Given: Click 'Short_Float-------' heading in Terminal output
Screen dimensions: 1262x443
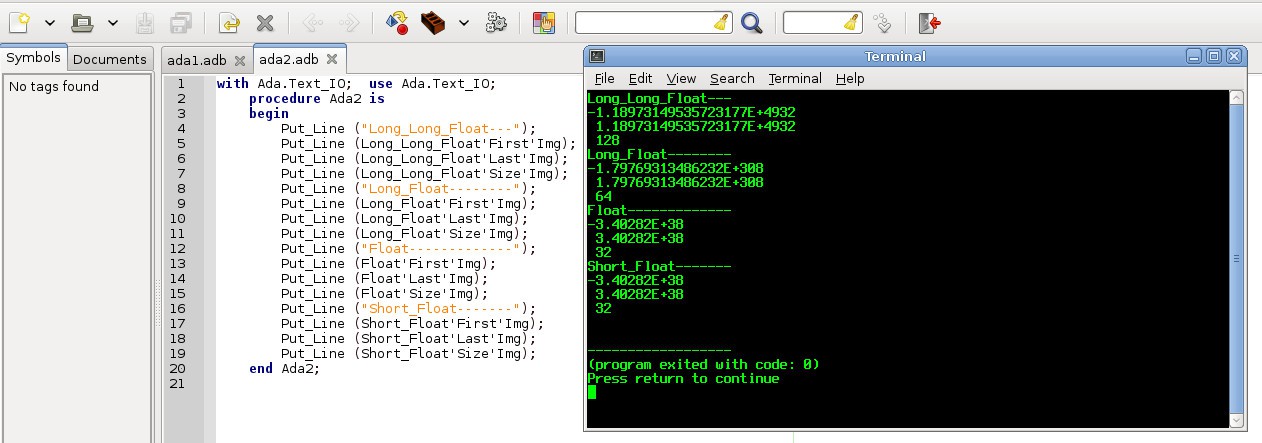Looking at the screenshot, I should [659, 266].
